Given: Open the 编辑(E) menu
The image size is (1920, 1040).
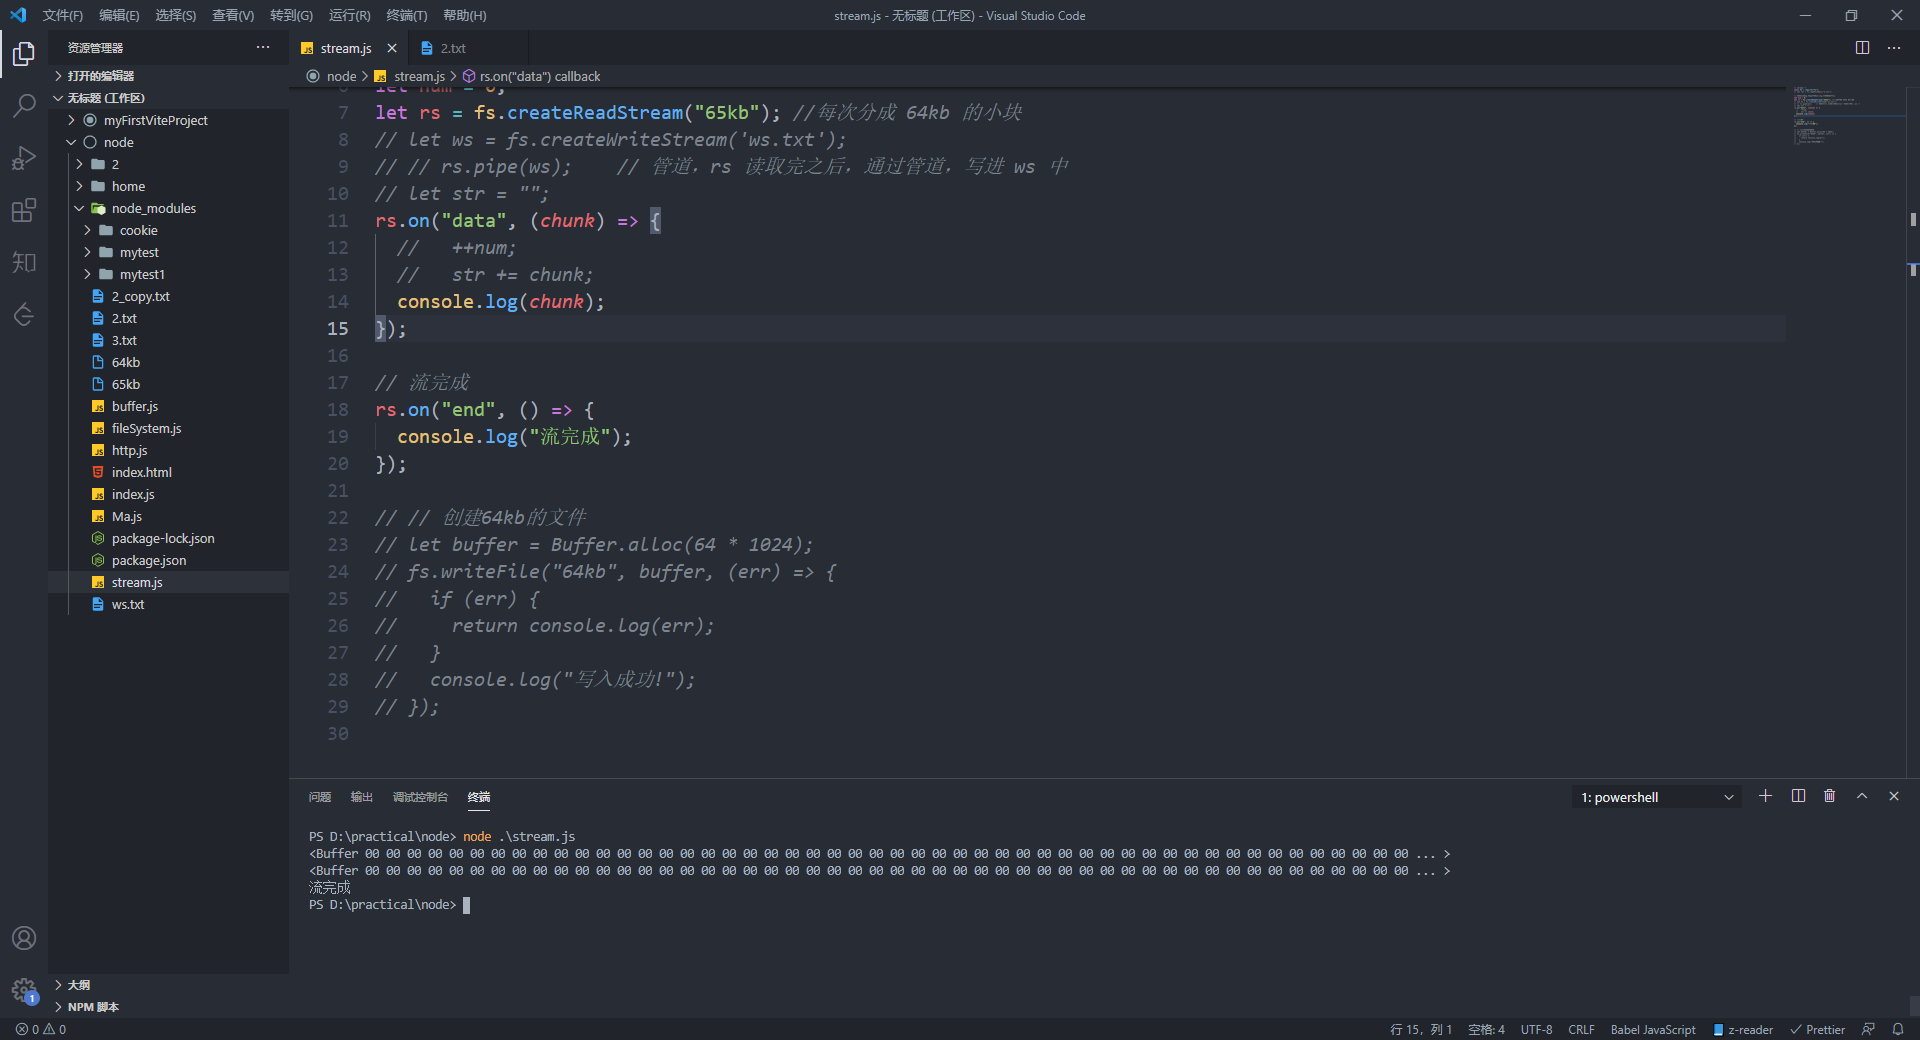Looking at the screenshot, I should click(119, 15).
